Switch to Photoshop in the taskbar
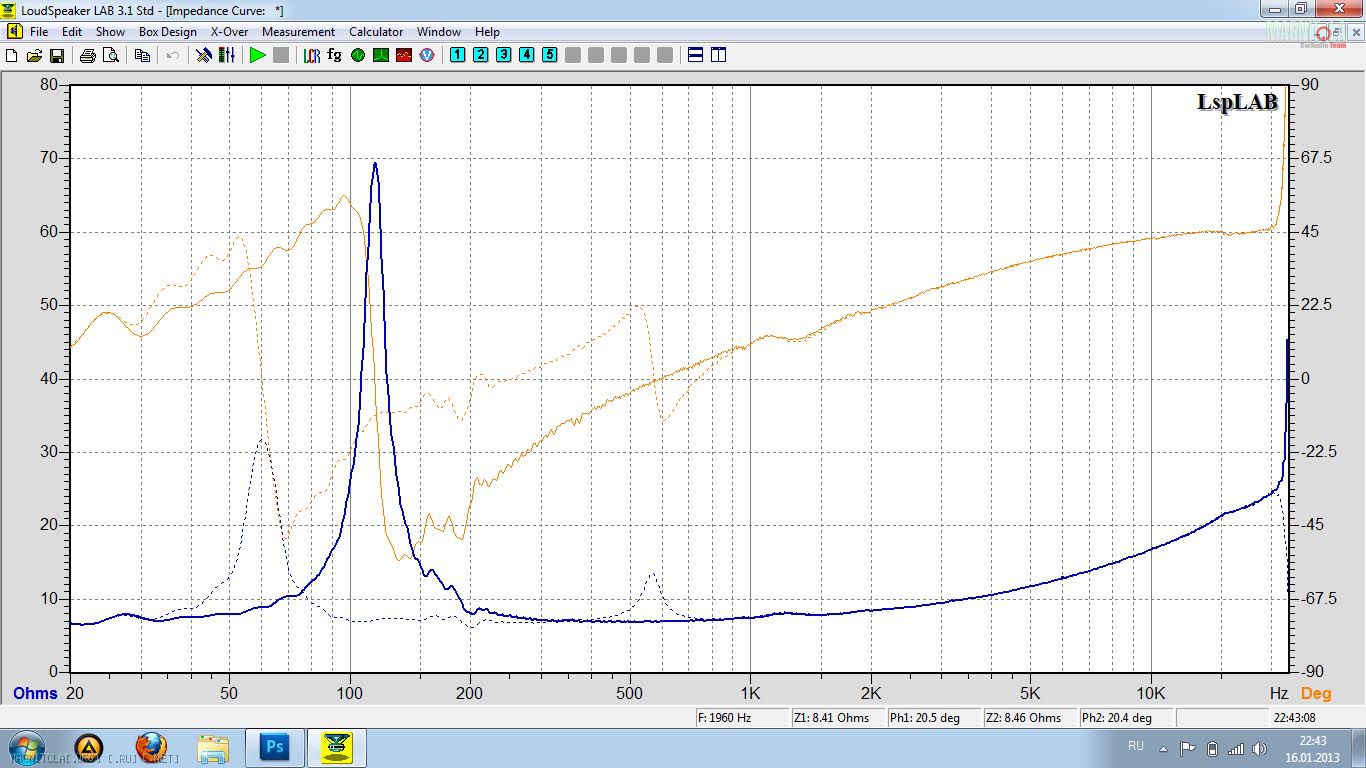Image resolution: width=1366 pixels, height=768 pixels. pos(275,748)
